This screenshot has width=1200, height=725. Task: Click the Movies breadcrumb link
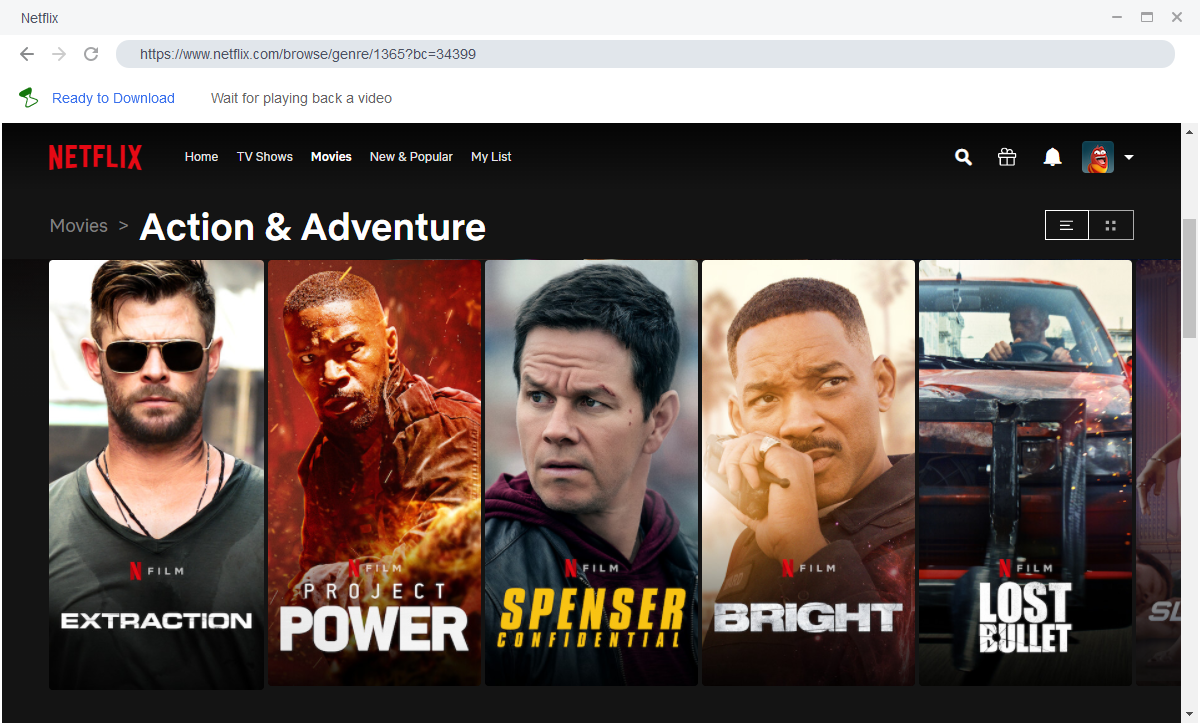(x=79, y=226)
